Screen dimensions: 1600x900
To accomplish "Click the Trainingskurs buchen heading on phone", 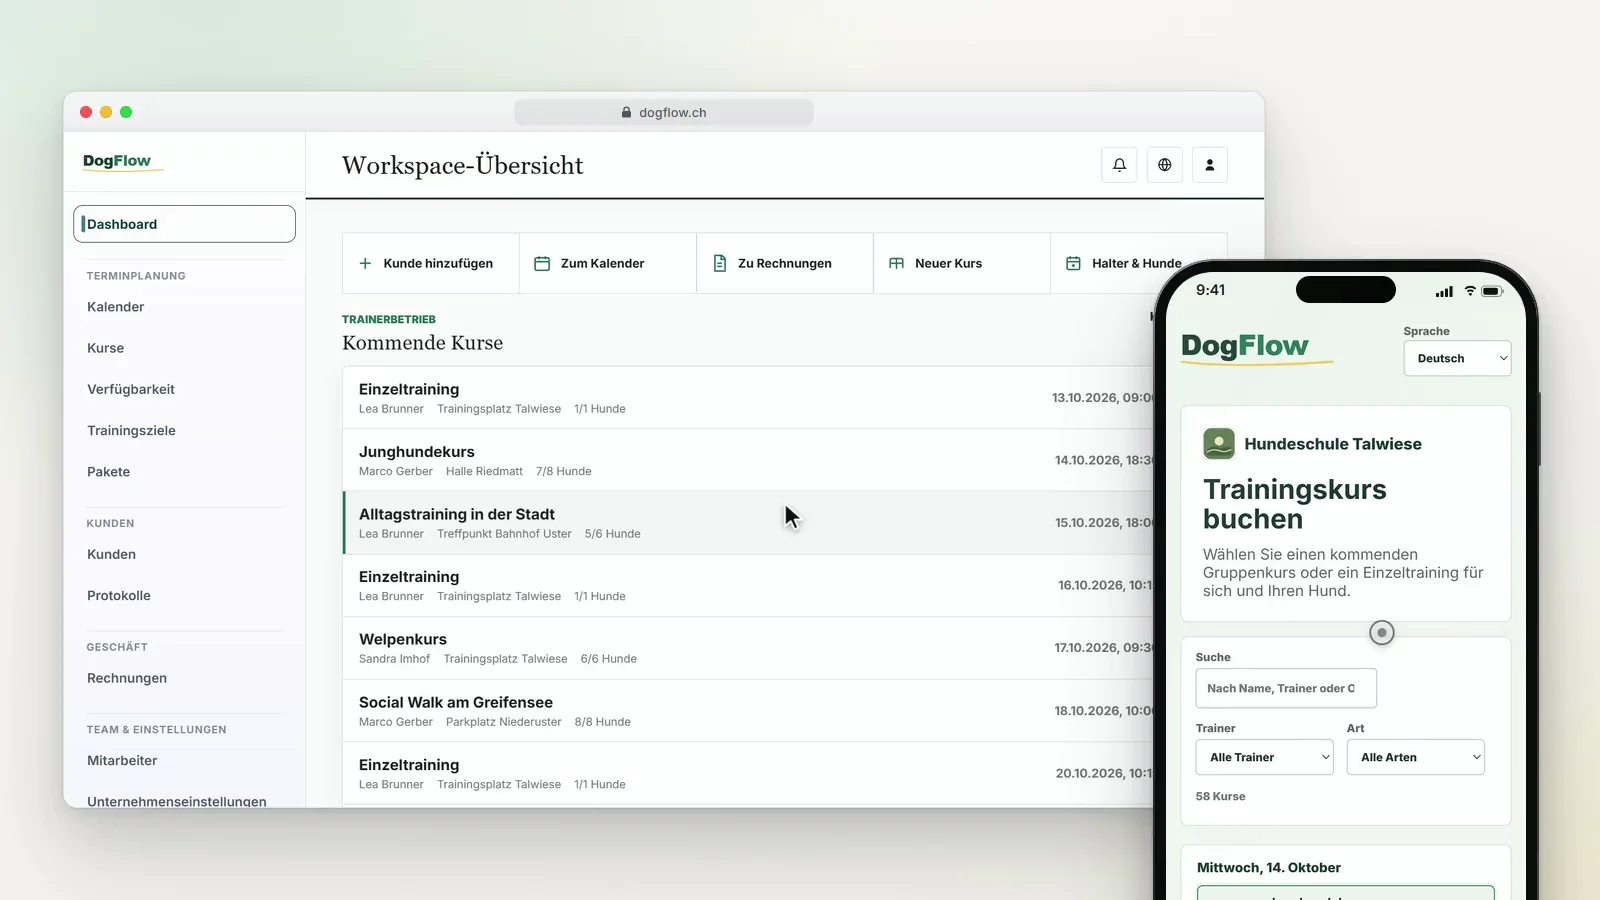I will coord(1295,504).
